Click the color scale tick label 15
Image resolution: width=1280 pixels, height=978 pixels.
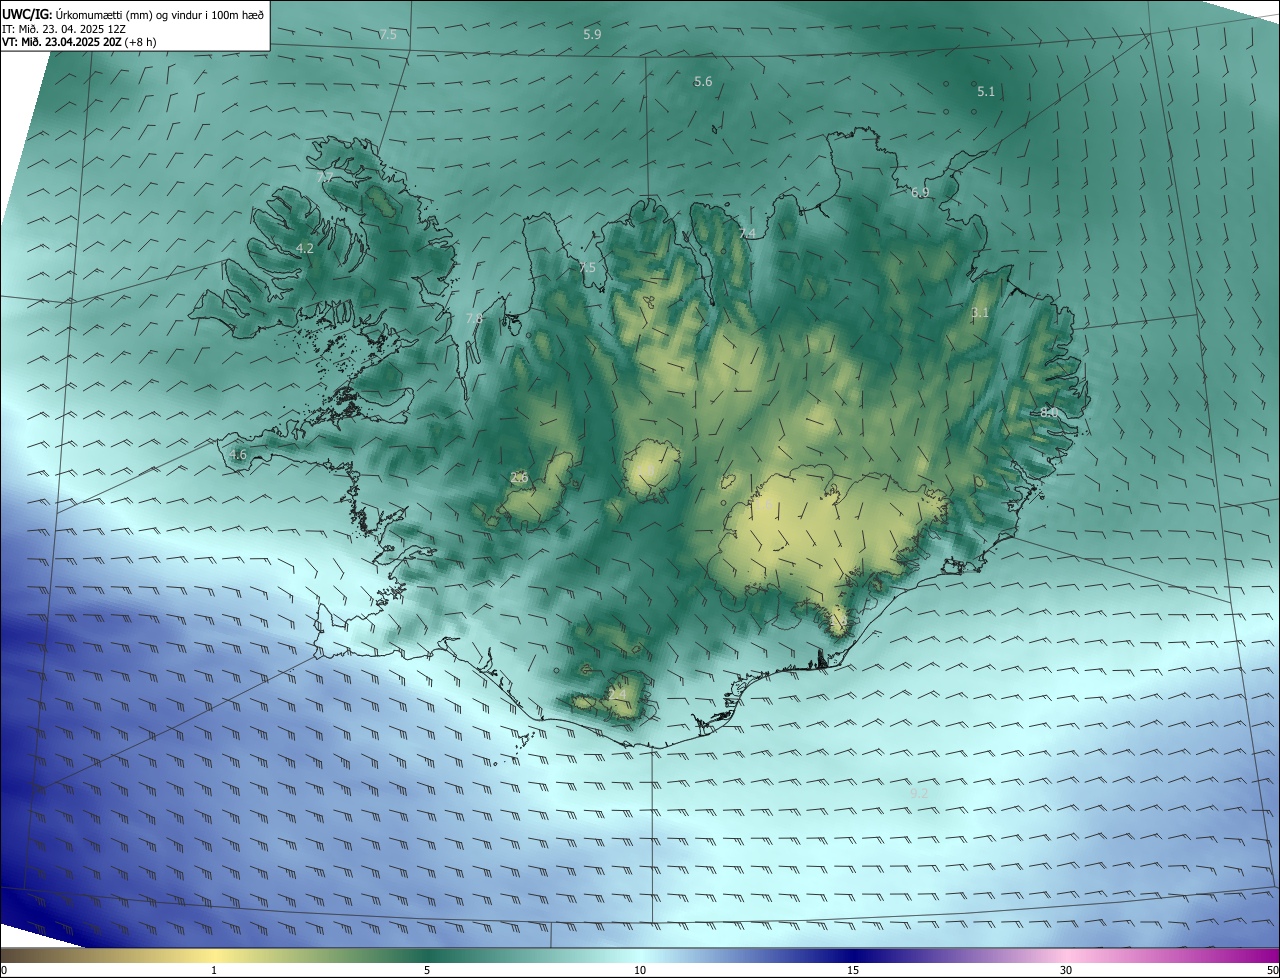[853, 970]
